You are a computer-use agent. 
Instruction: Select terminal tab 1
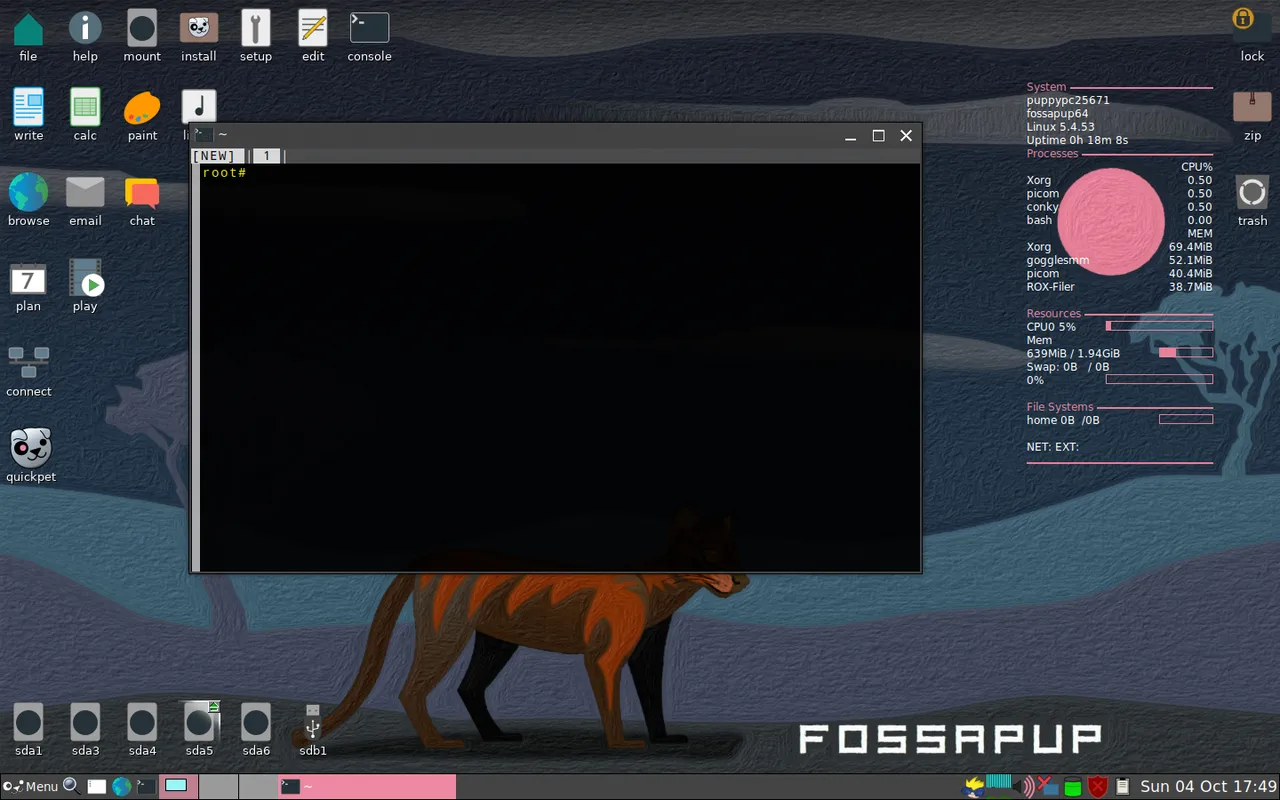[x=267, y=156]
